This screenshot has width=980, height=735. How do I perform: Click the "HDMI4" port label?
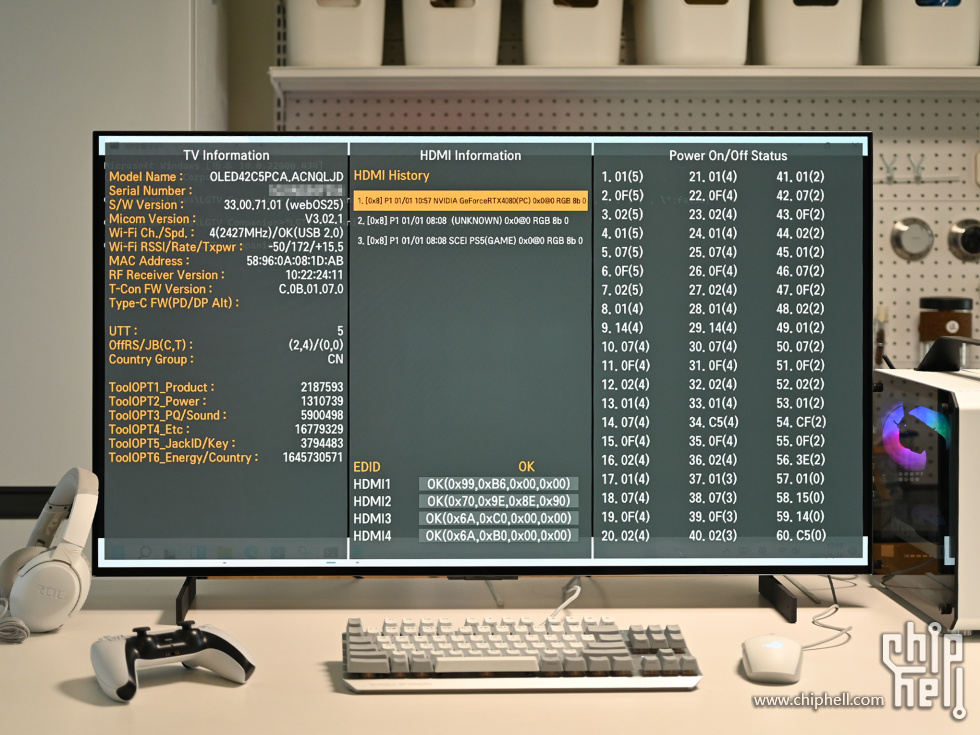372,536
